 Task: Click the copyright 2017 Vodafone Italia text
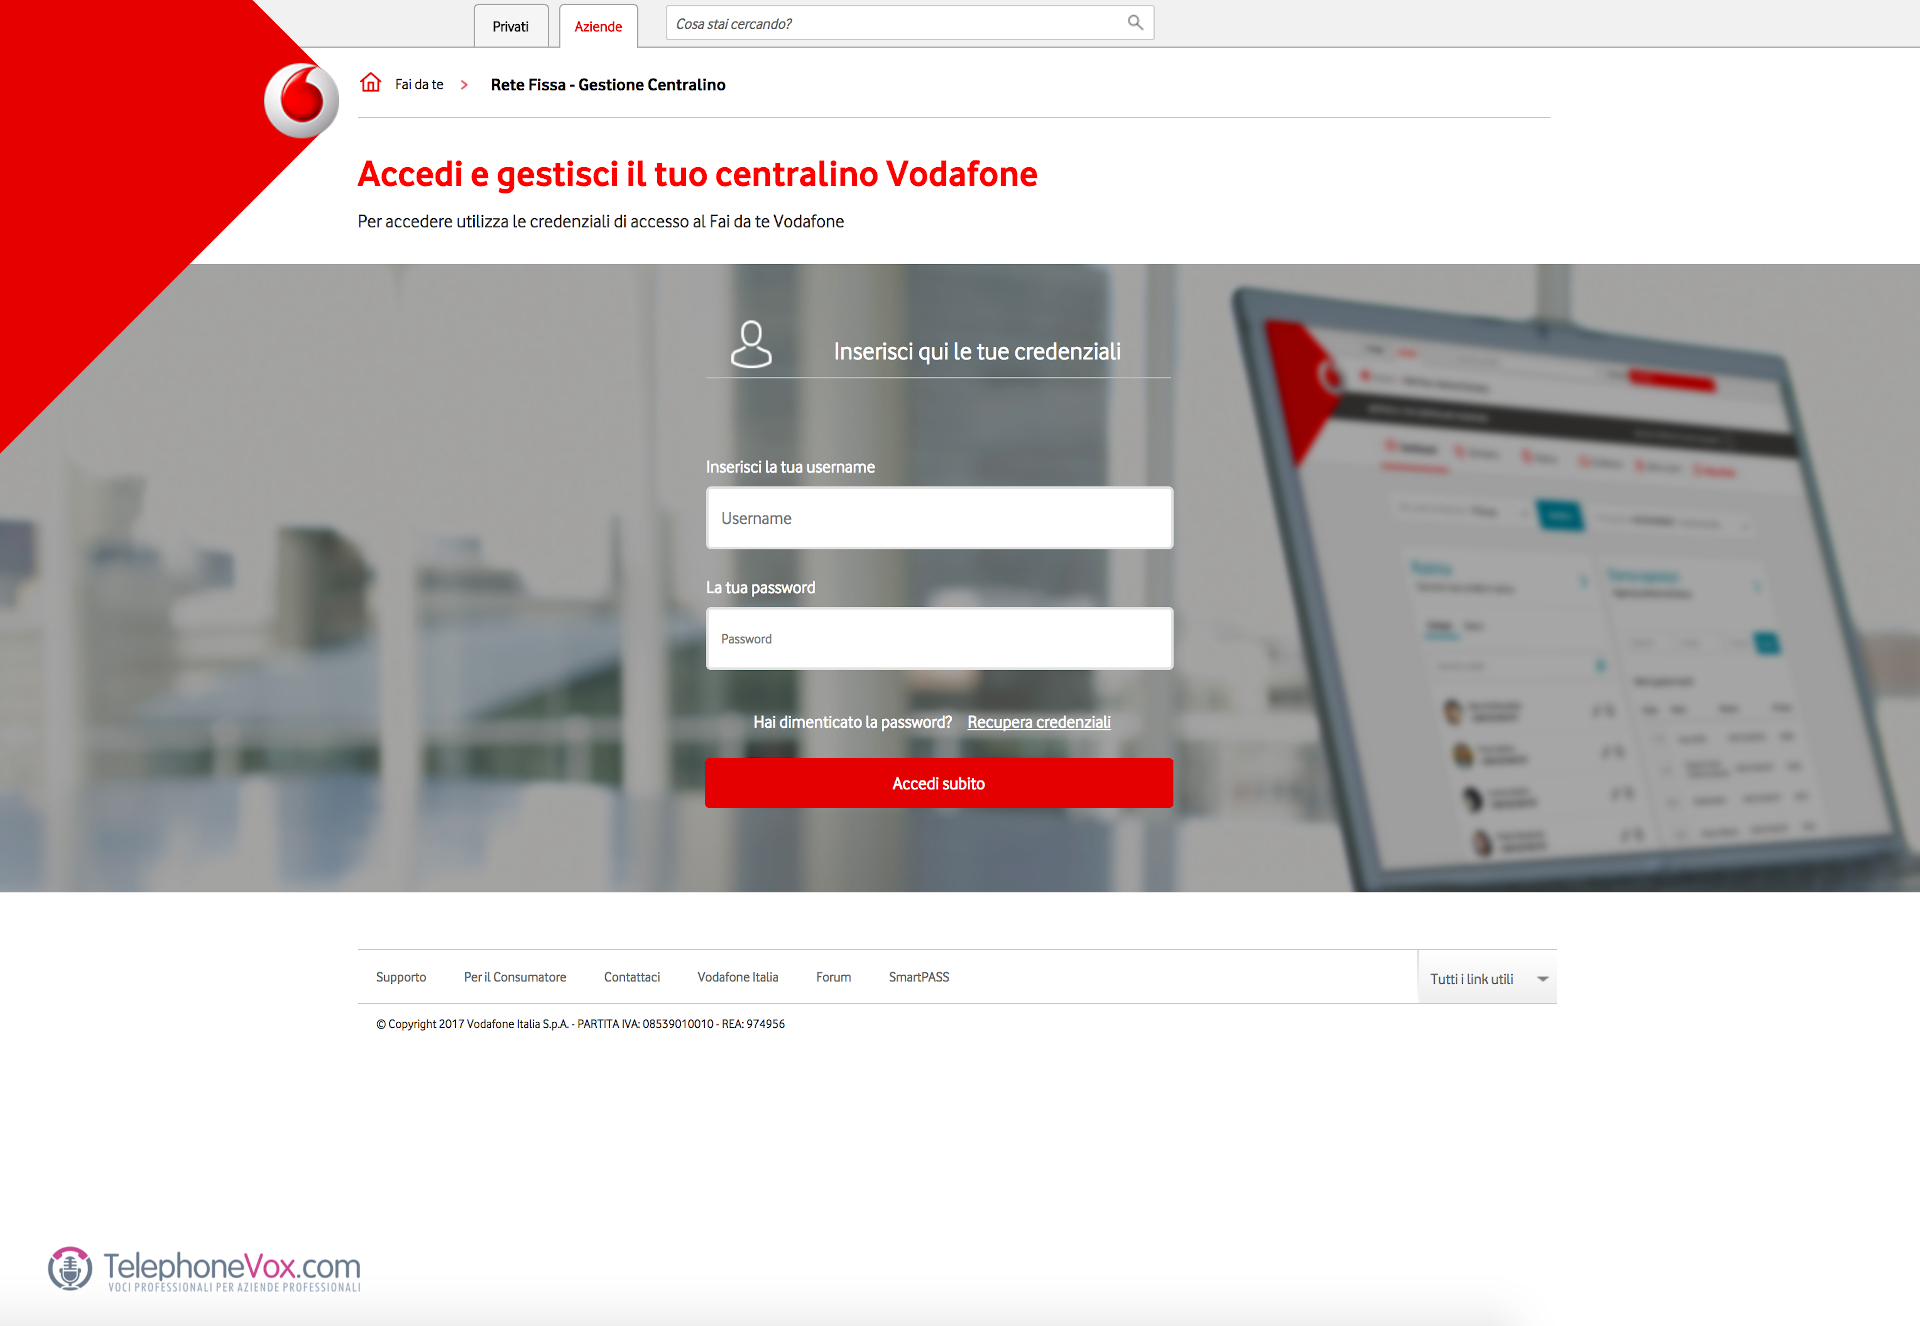click(x=580, y=1024)
